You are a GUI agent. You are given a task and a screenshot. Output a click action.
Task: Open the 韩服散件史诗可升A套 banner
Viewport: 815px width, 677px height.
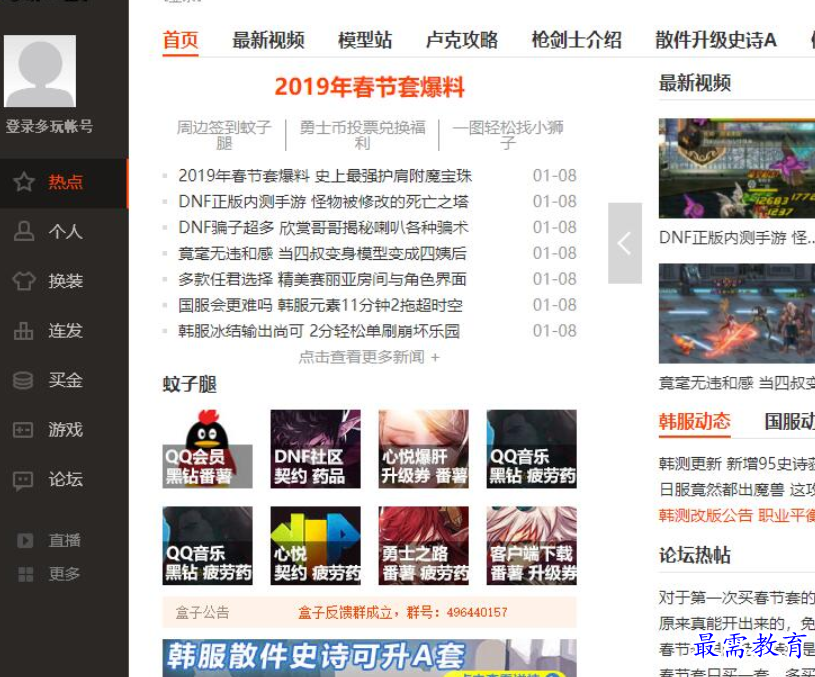(370, 658)
